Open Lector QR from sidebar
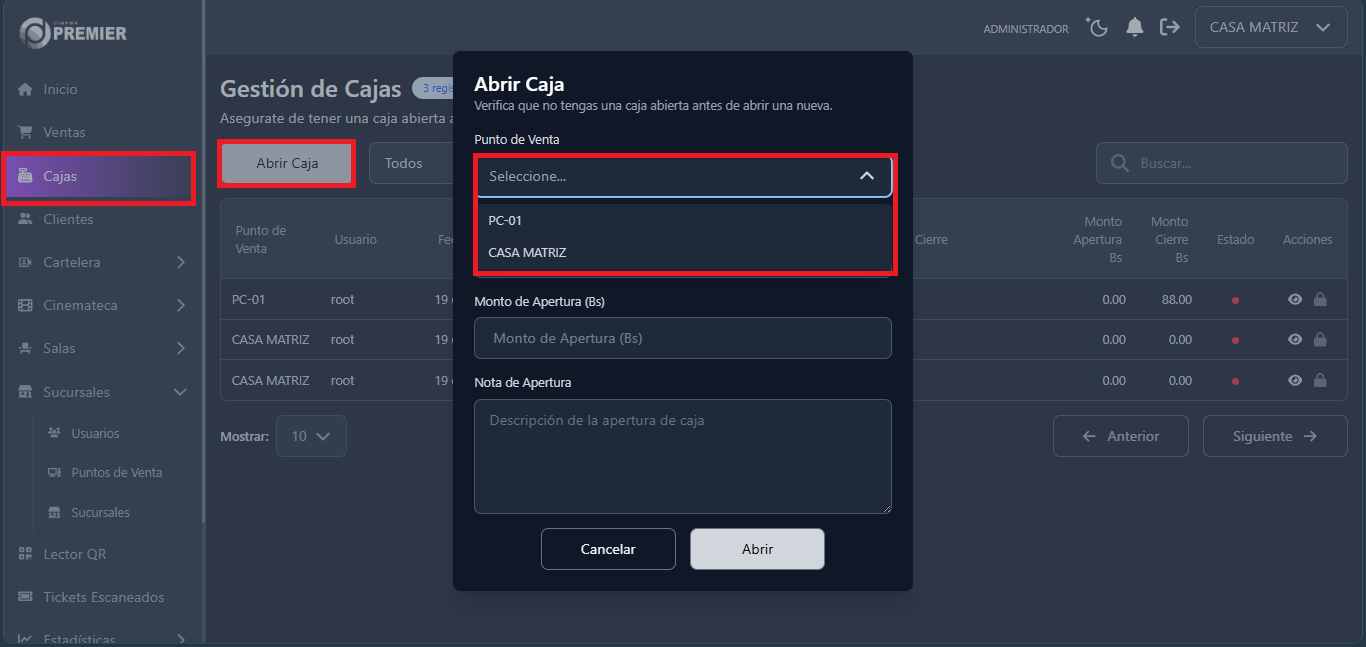The width and height of the screenshot is (1366, 647). pyautogui.click(x=74, y=554)
